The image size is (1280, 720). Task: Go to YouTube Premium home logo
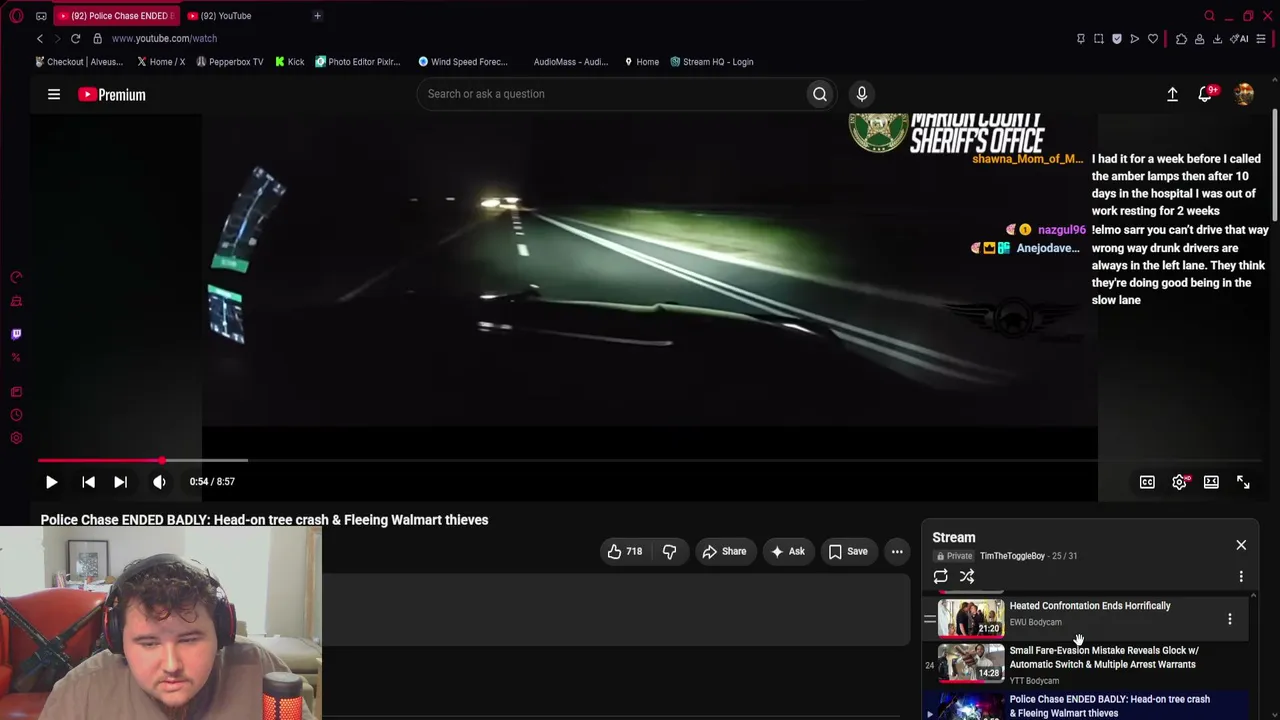(x=112, y=94)
